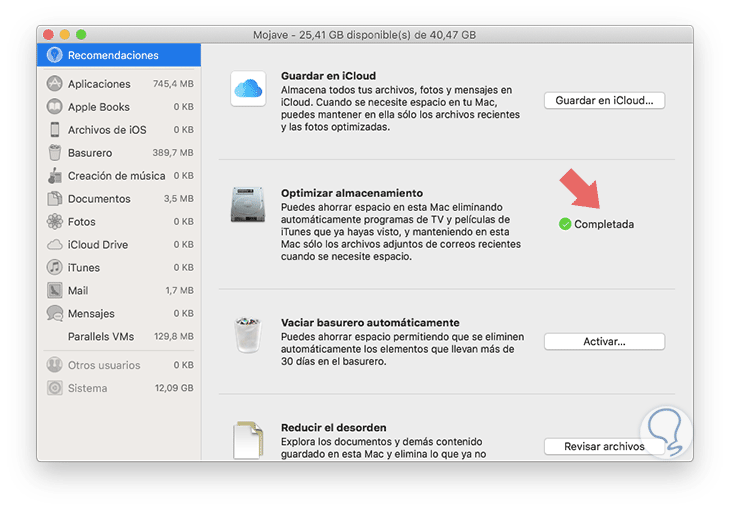This screenshot has height=510, width=730.
Task: Click the Archivos de iOS phone icon
Action: (x=54, y=129)
